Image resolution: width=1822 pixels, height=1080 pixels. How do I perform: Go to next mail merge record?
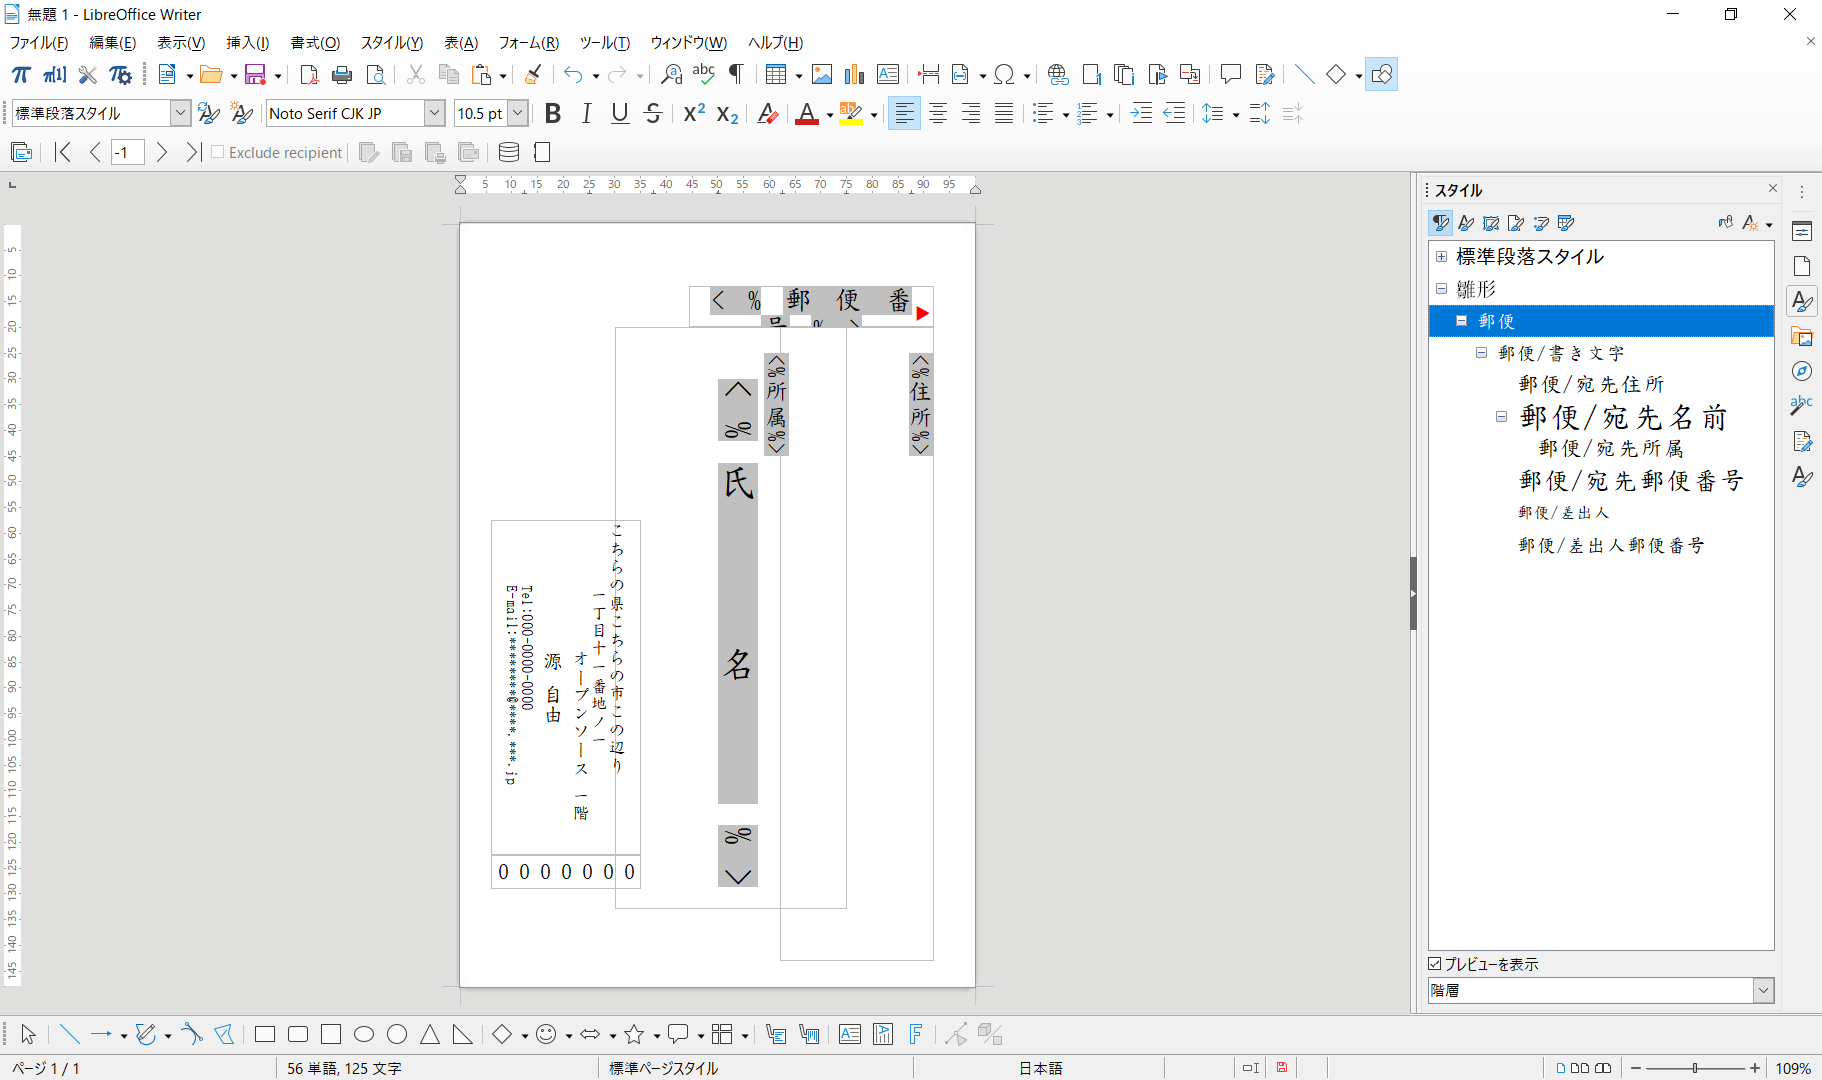tap(161, 152)
